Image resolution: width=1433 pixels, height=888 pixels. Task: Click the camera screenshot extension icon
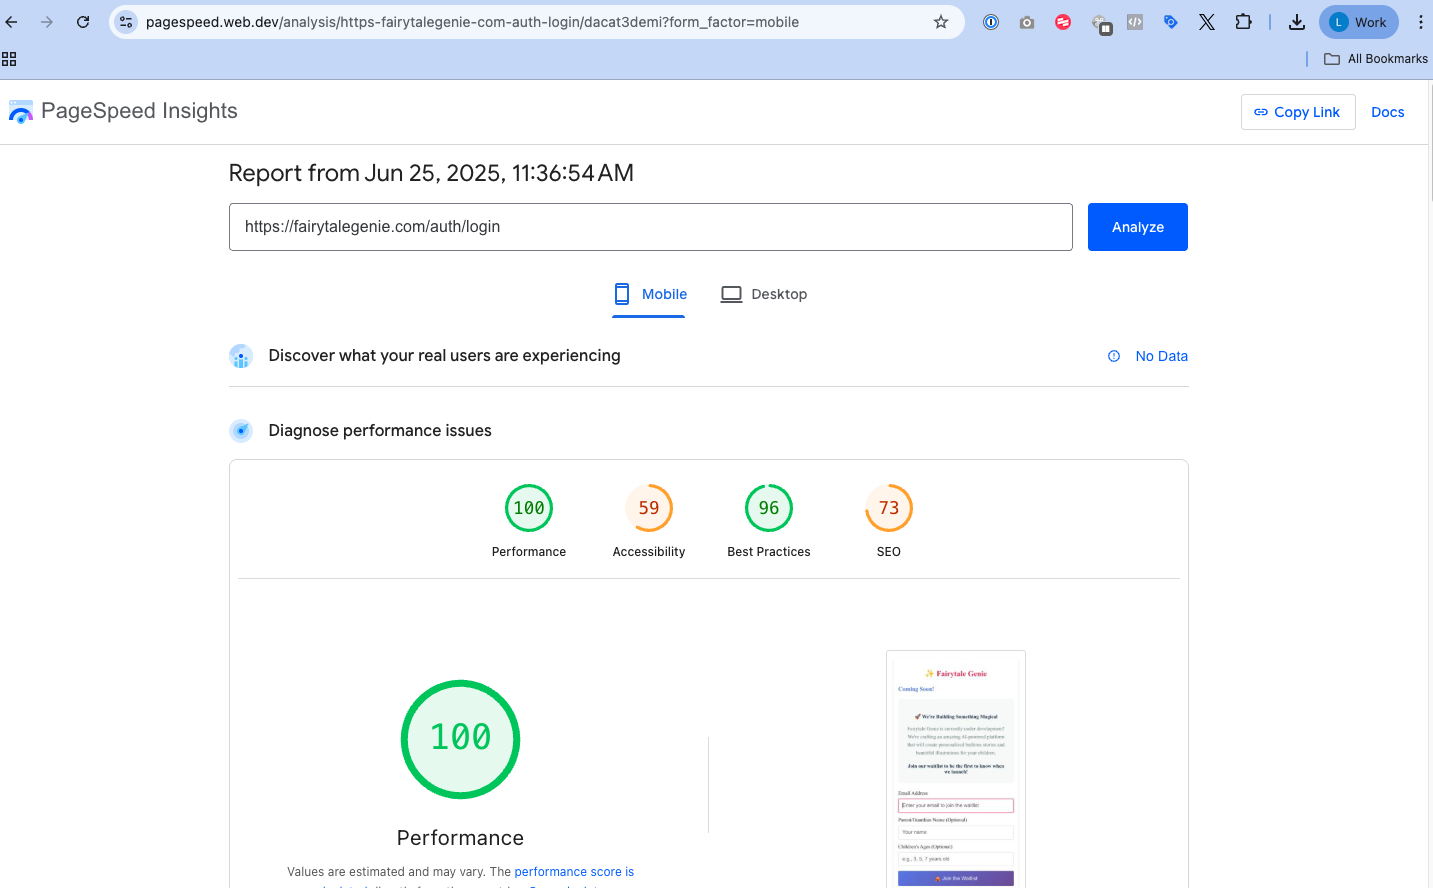1027,22
